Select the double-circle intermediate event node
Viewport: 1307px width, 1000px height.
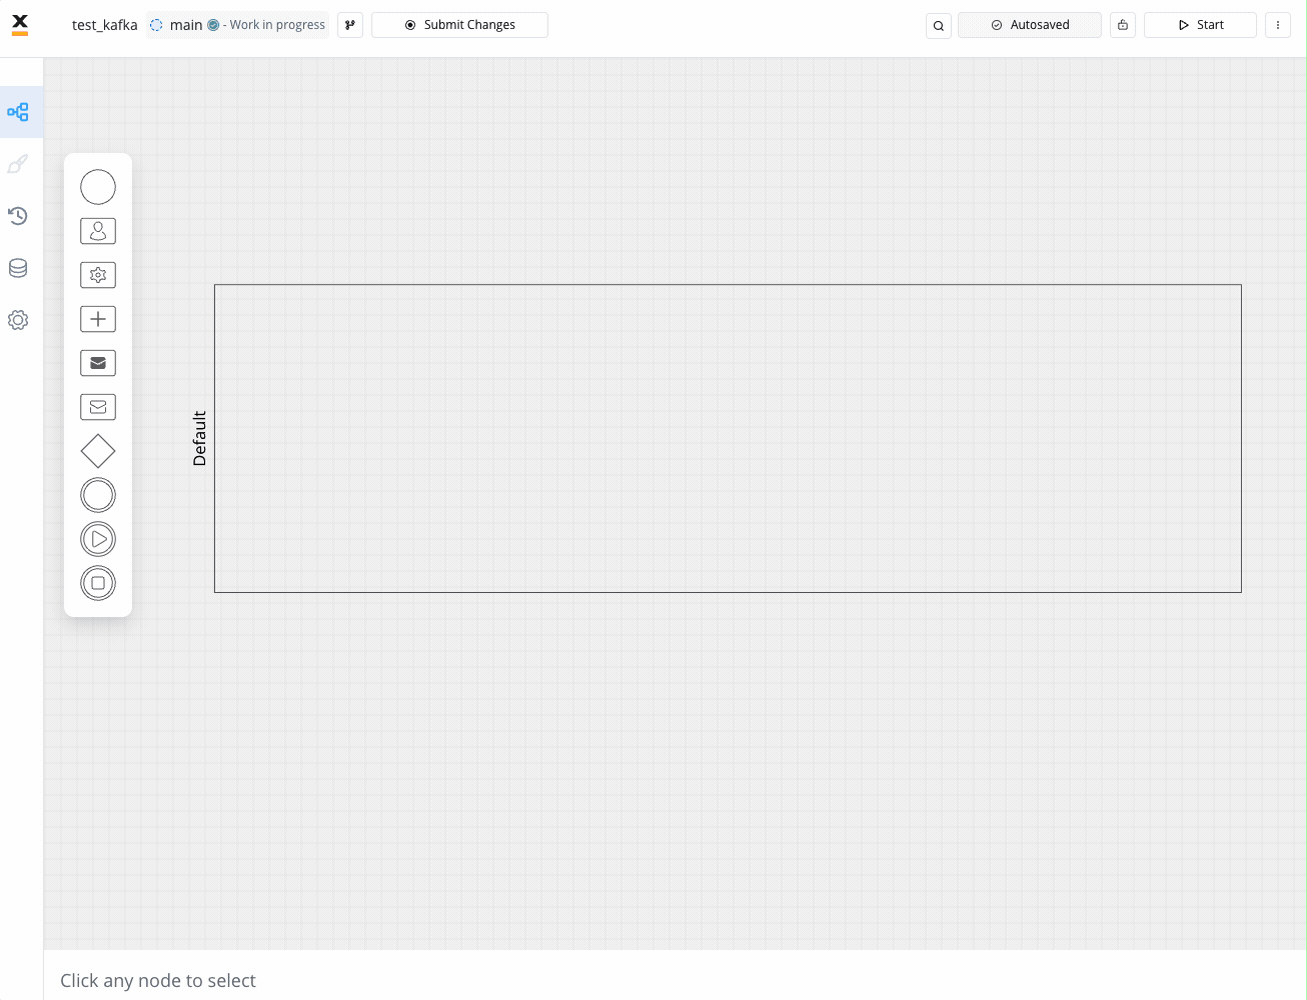click(x=98, y=495)
